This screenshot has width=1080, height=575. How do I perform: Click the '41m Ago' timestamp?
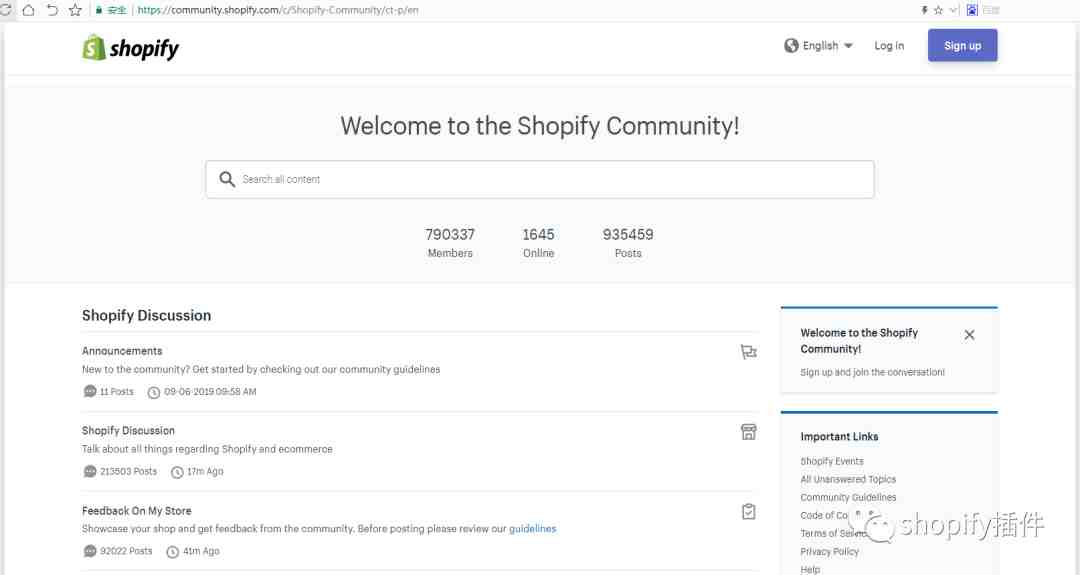pos(201,551)
